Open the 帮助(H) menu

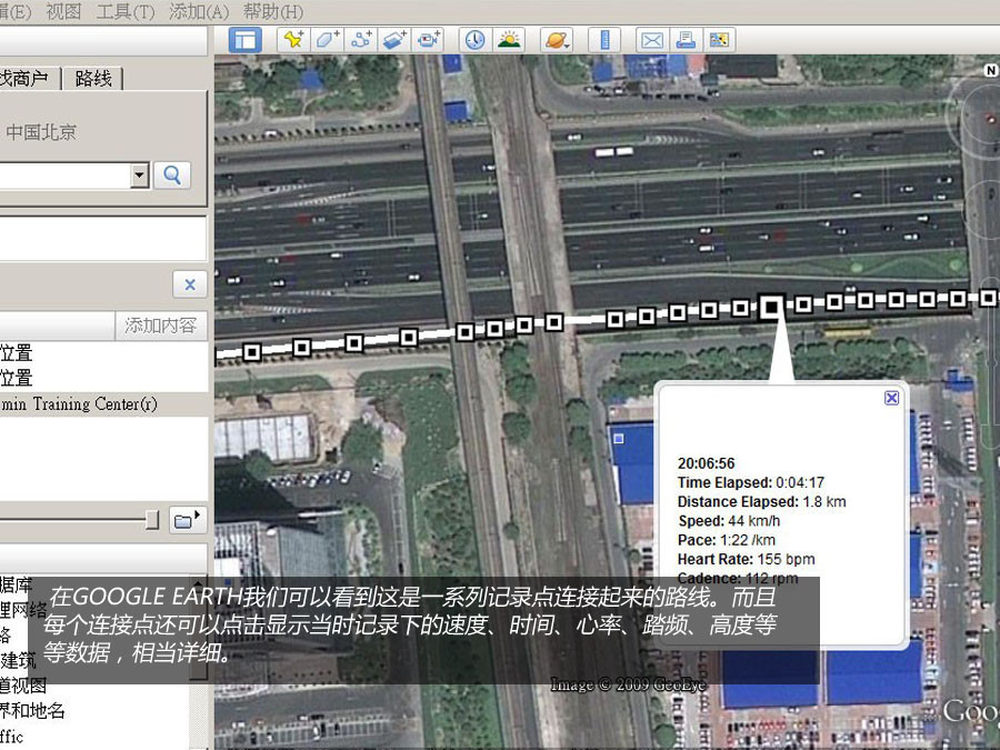pyautogui.click(x=273, y=11)
